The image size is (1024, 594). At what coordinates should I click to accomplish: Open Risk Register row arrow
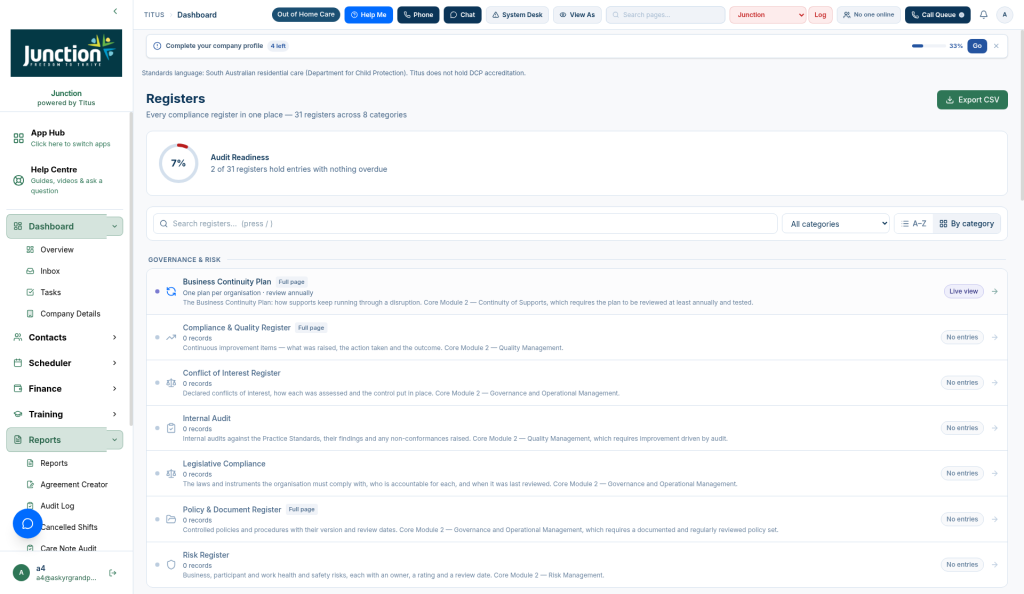pyautogui.click(x=995, y=565)
